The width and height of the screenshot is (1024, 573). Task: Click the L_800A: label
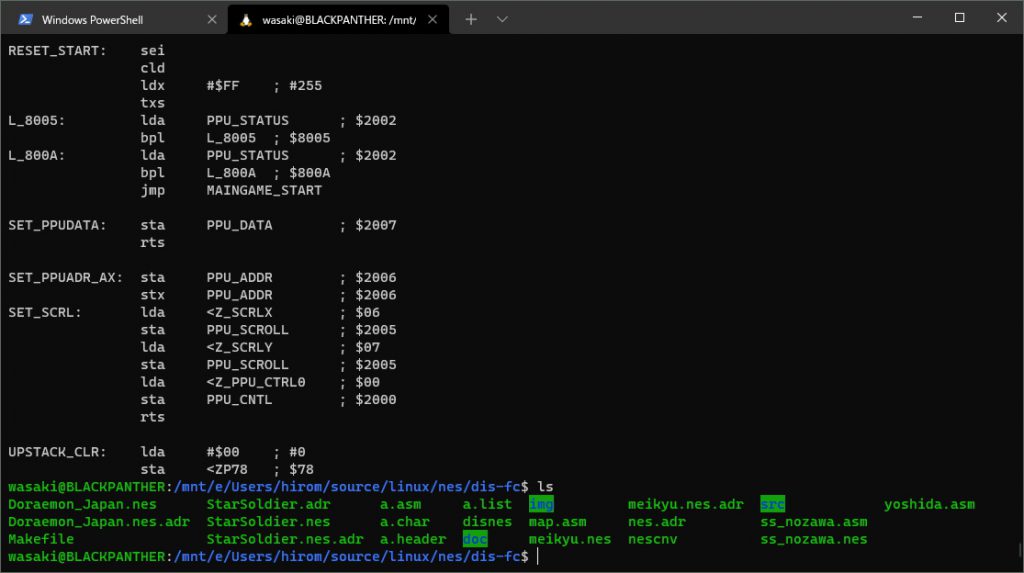tap(37, 156)
